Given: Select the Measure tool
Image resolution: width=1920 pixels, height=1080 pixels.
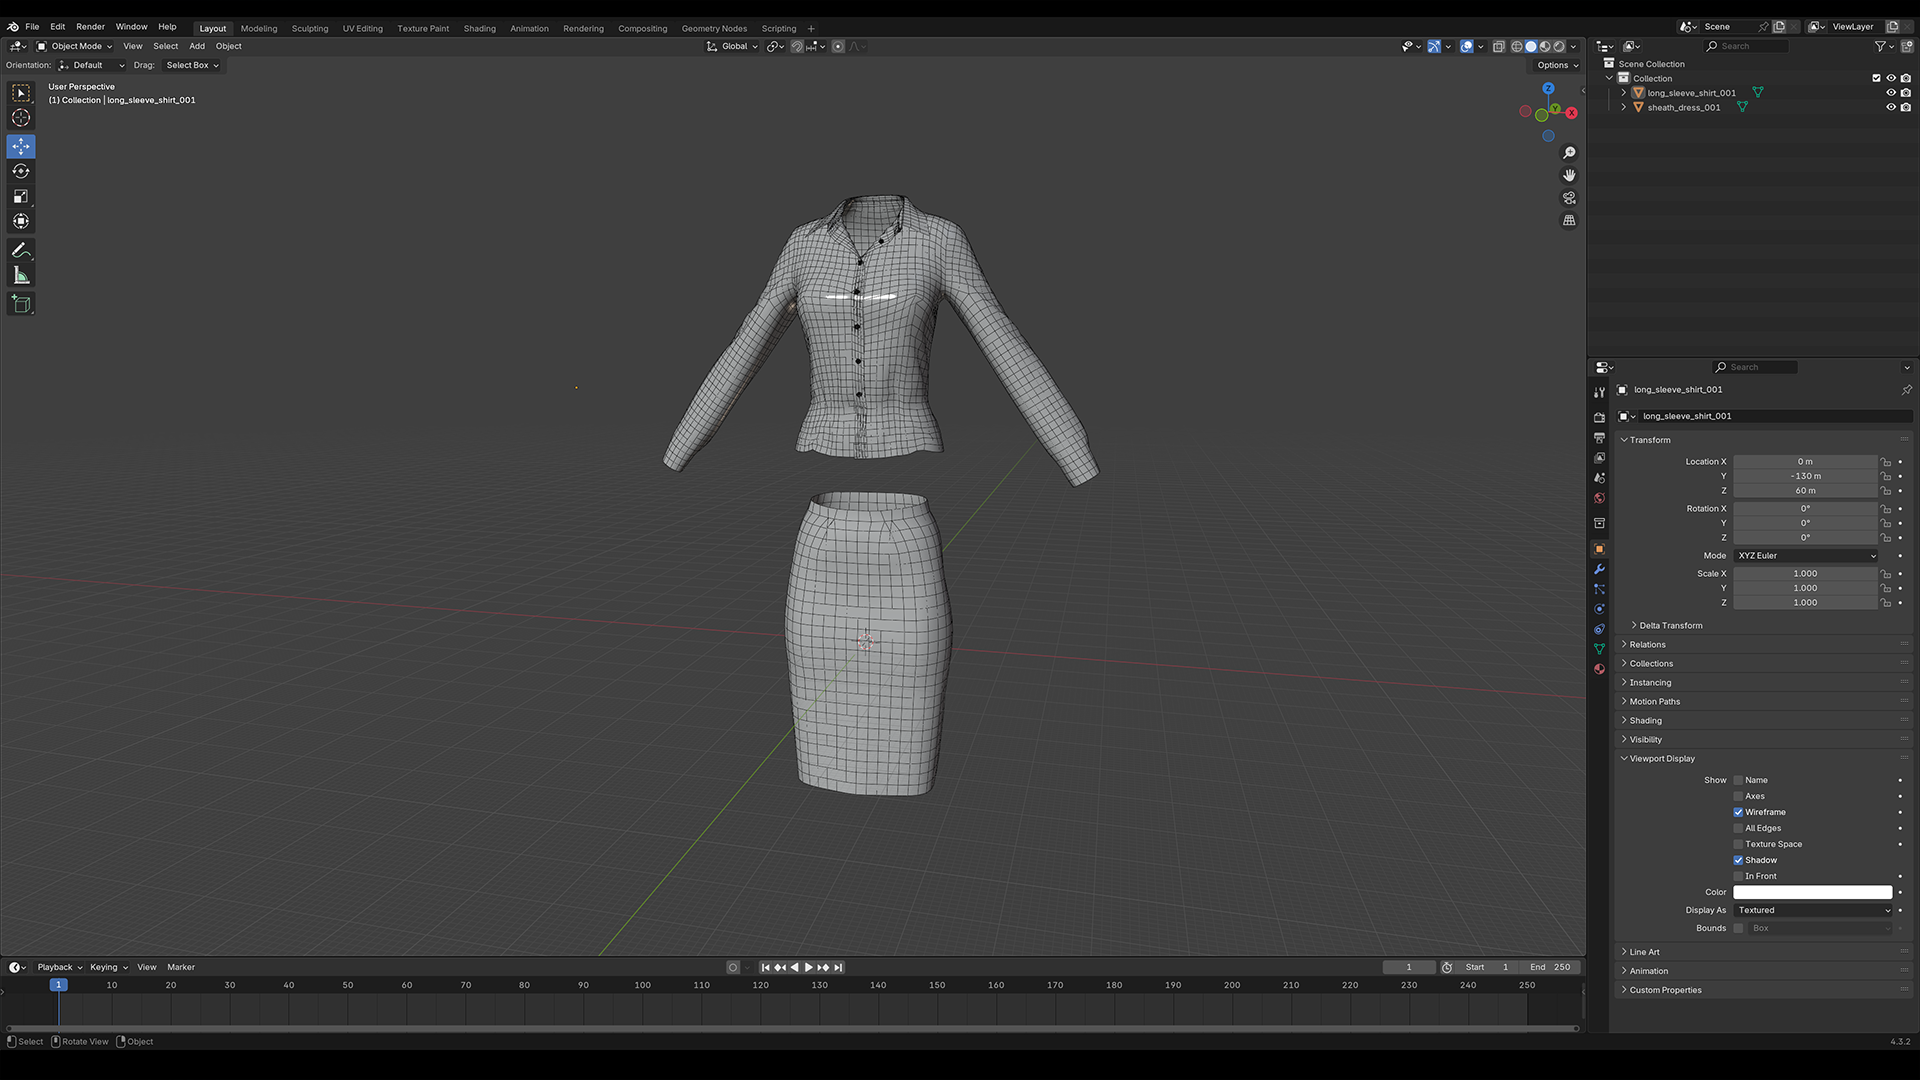Looking at the screenshot, I should click(x=21, y=275).
